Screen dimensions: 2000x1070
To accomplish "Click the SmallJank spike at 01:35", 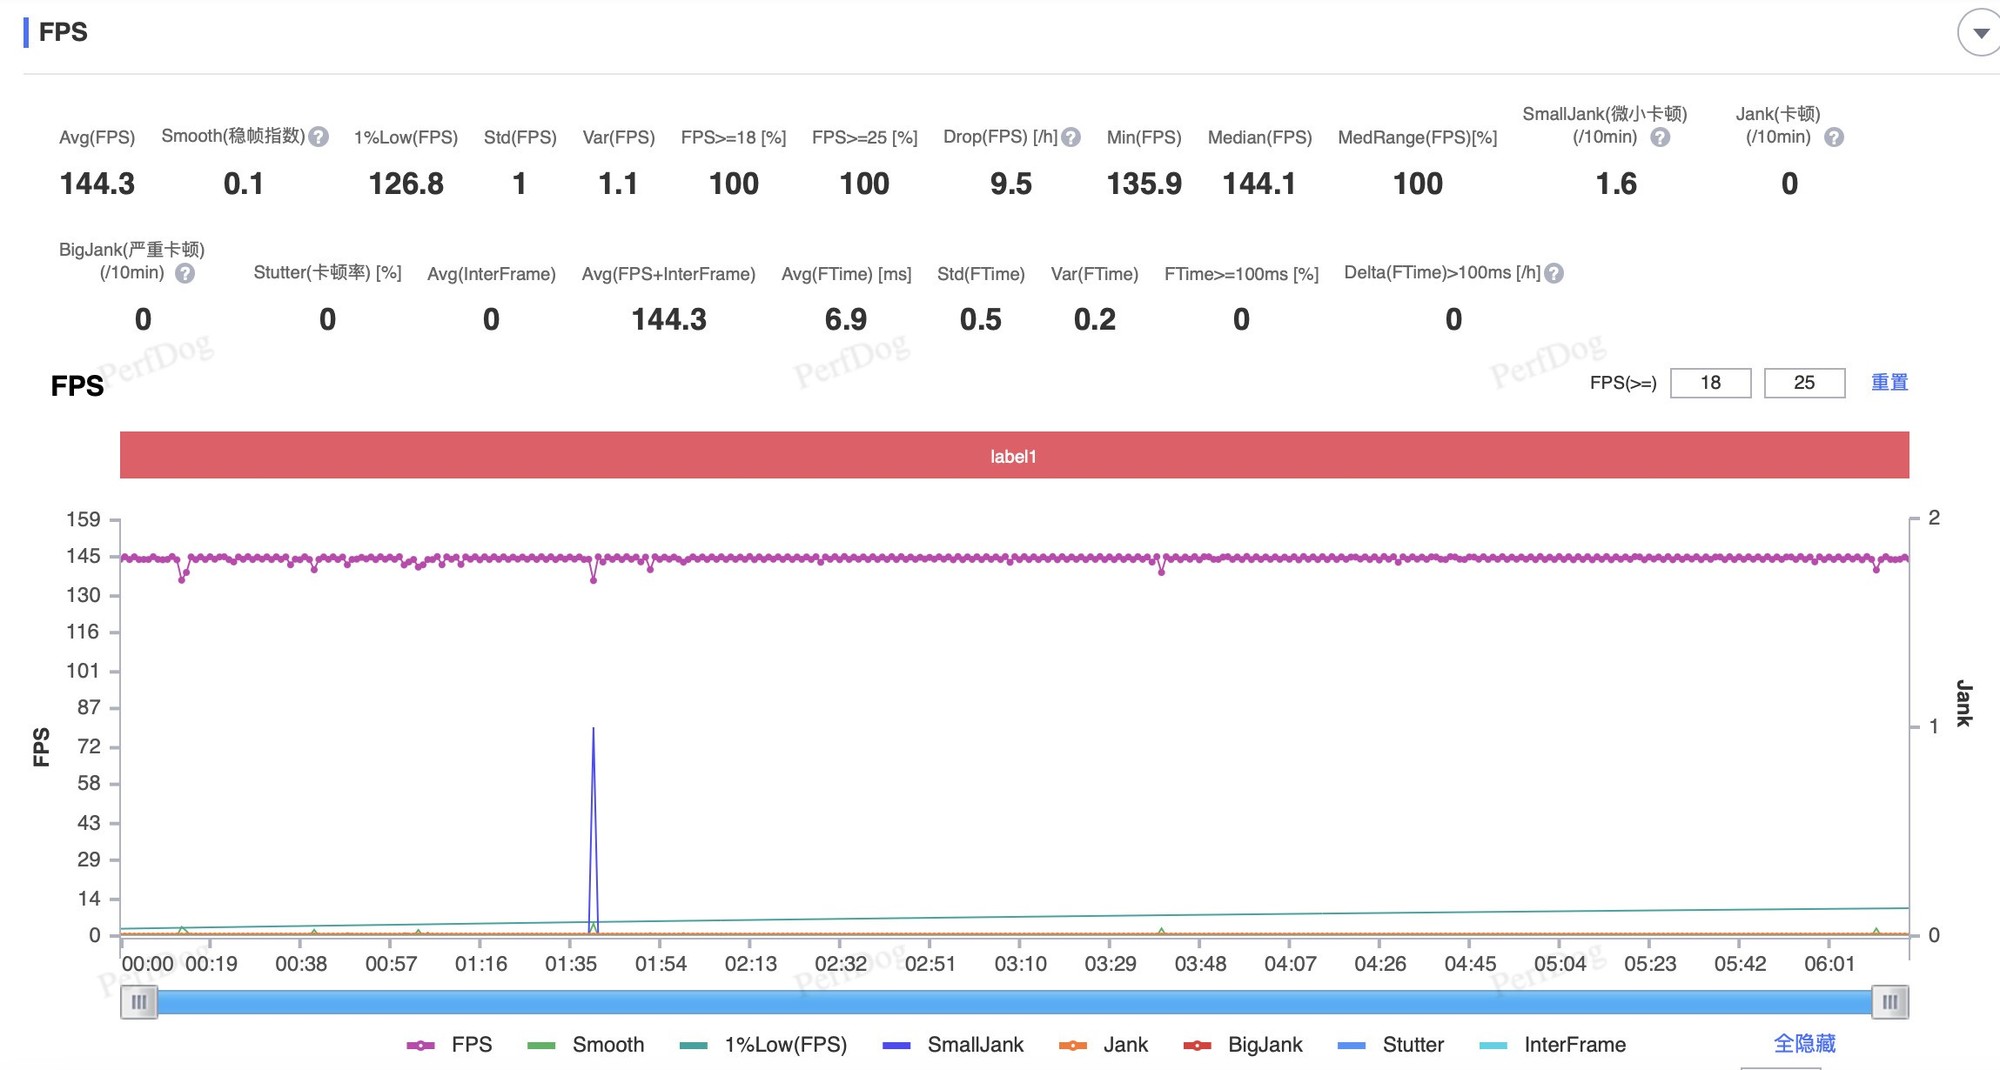I will (x=593, y=830).
